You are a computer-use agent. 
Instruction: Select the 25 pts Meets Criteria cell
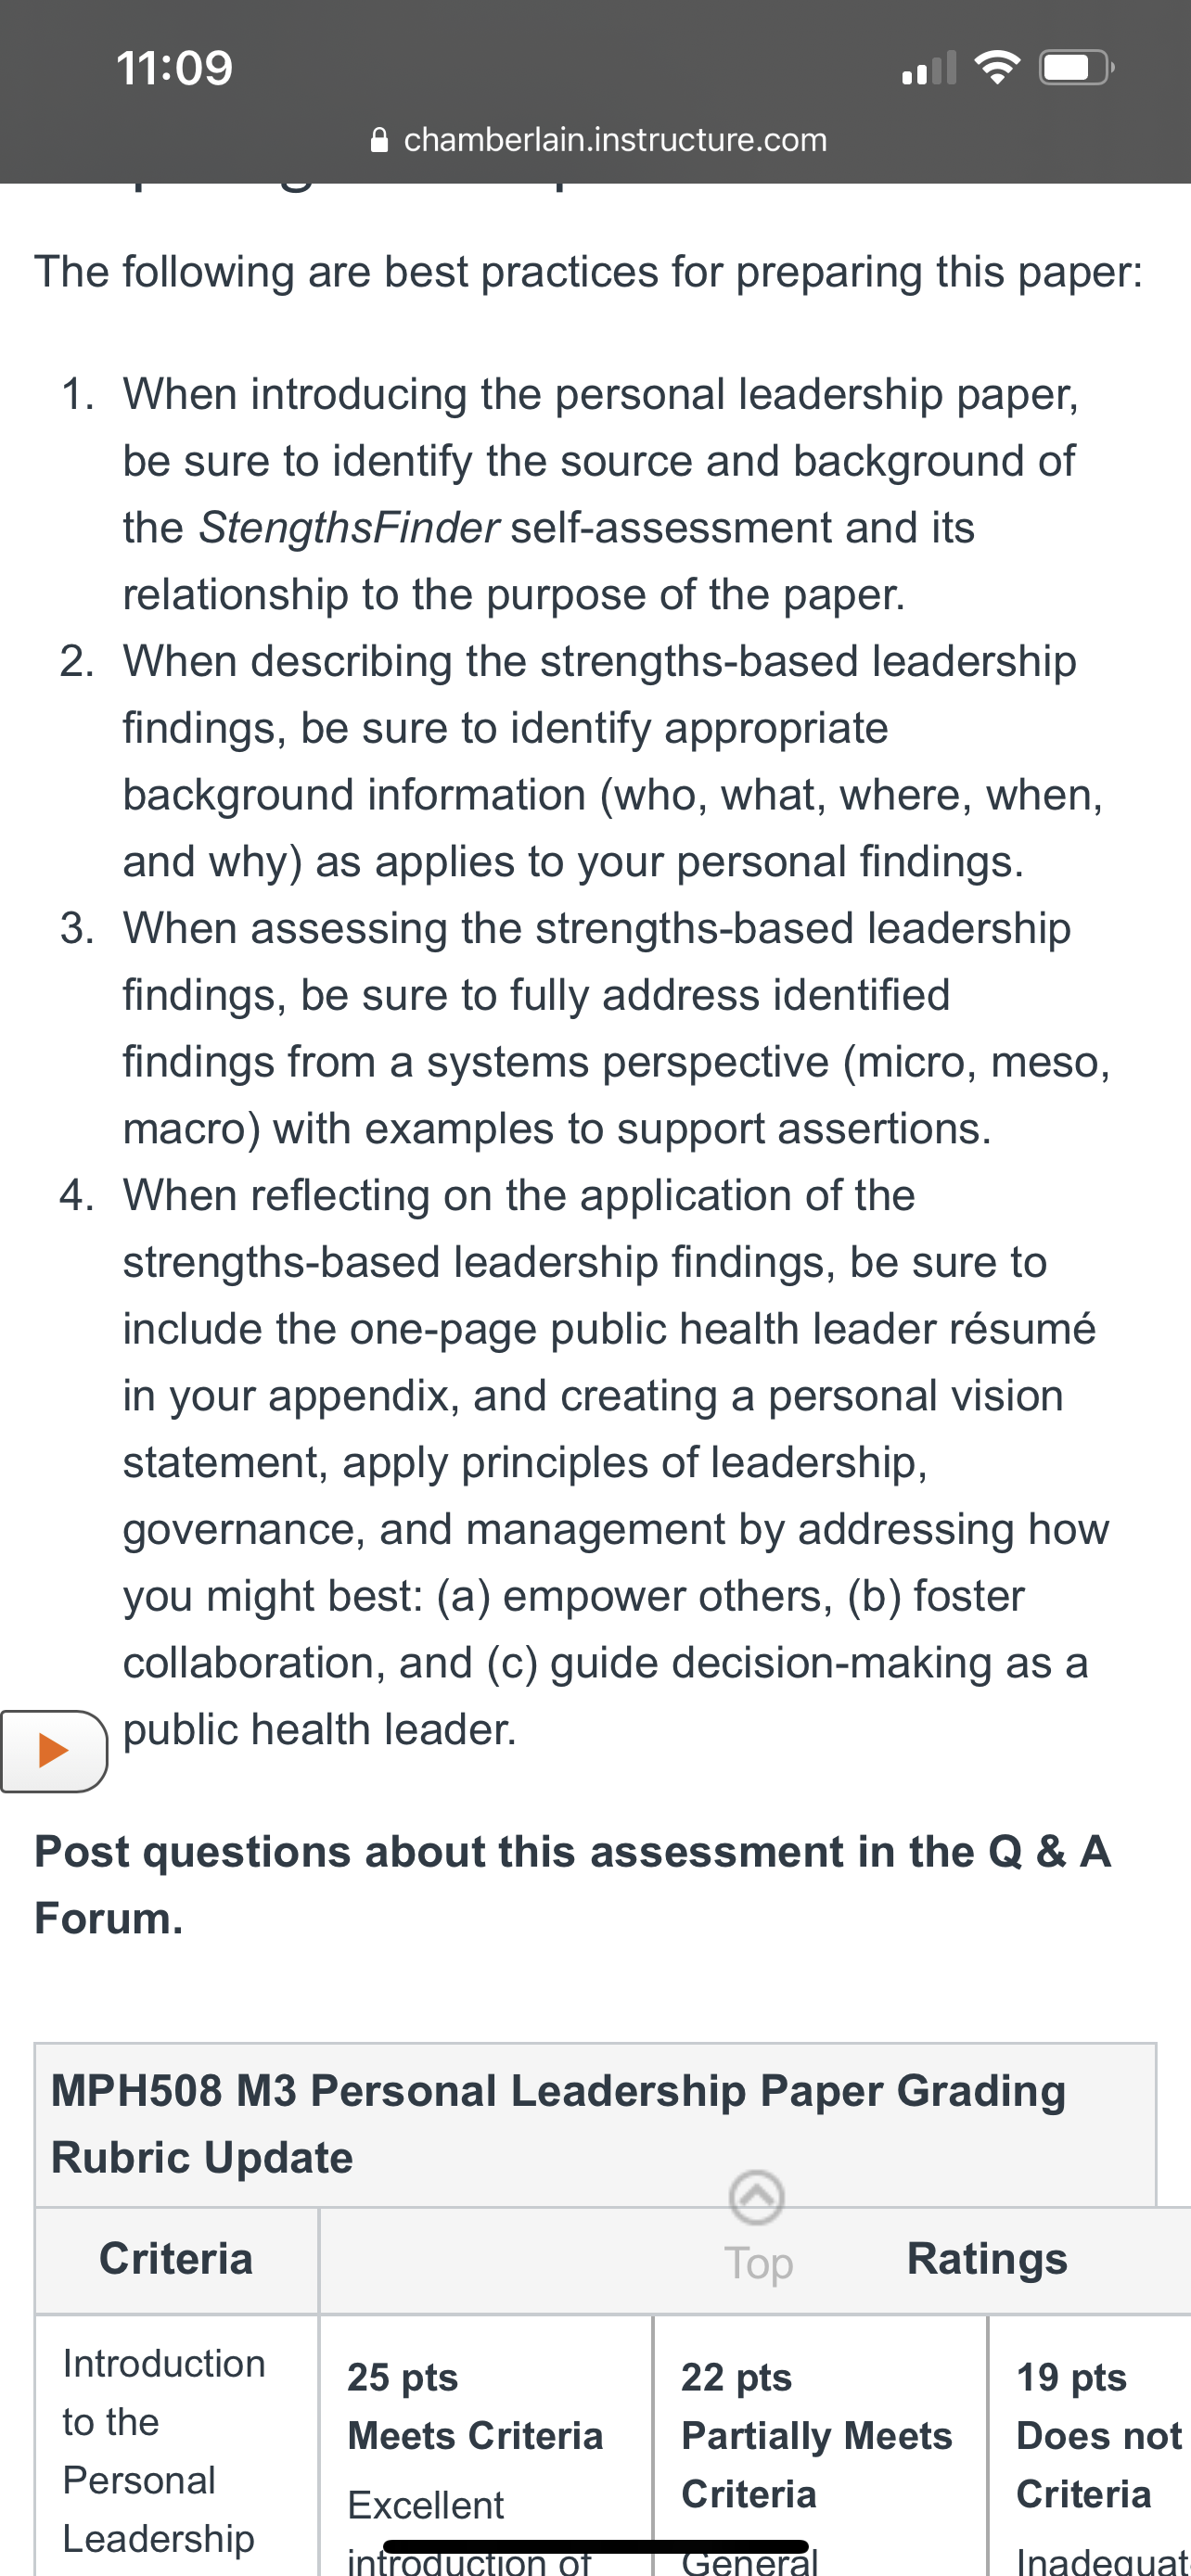[486, 2445]
